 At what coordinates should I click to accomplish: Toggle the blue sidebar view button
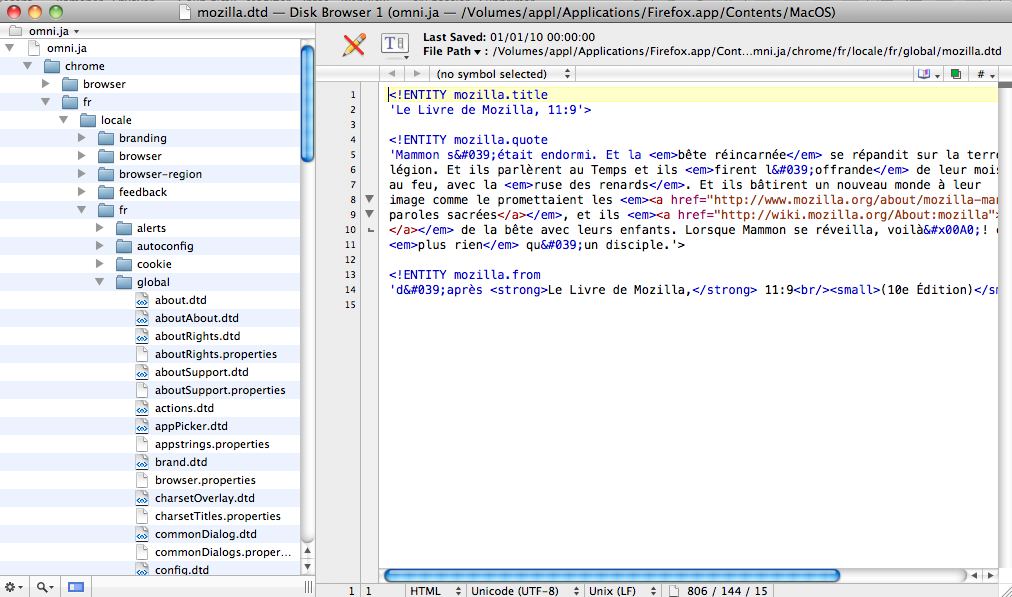coord(76,587)
